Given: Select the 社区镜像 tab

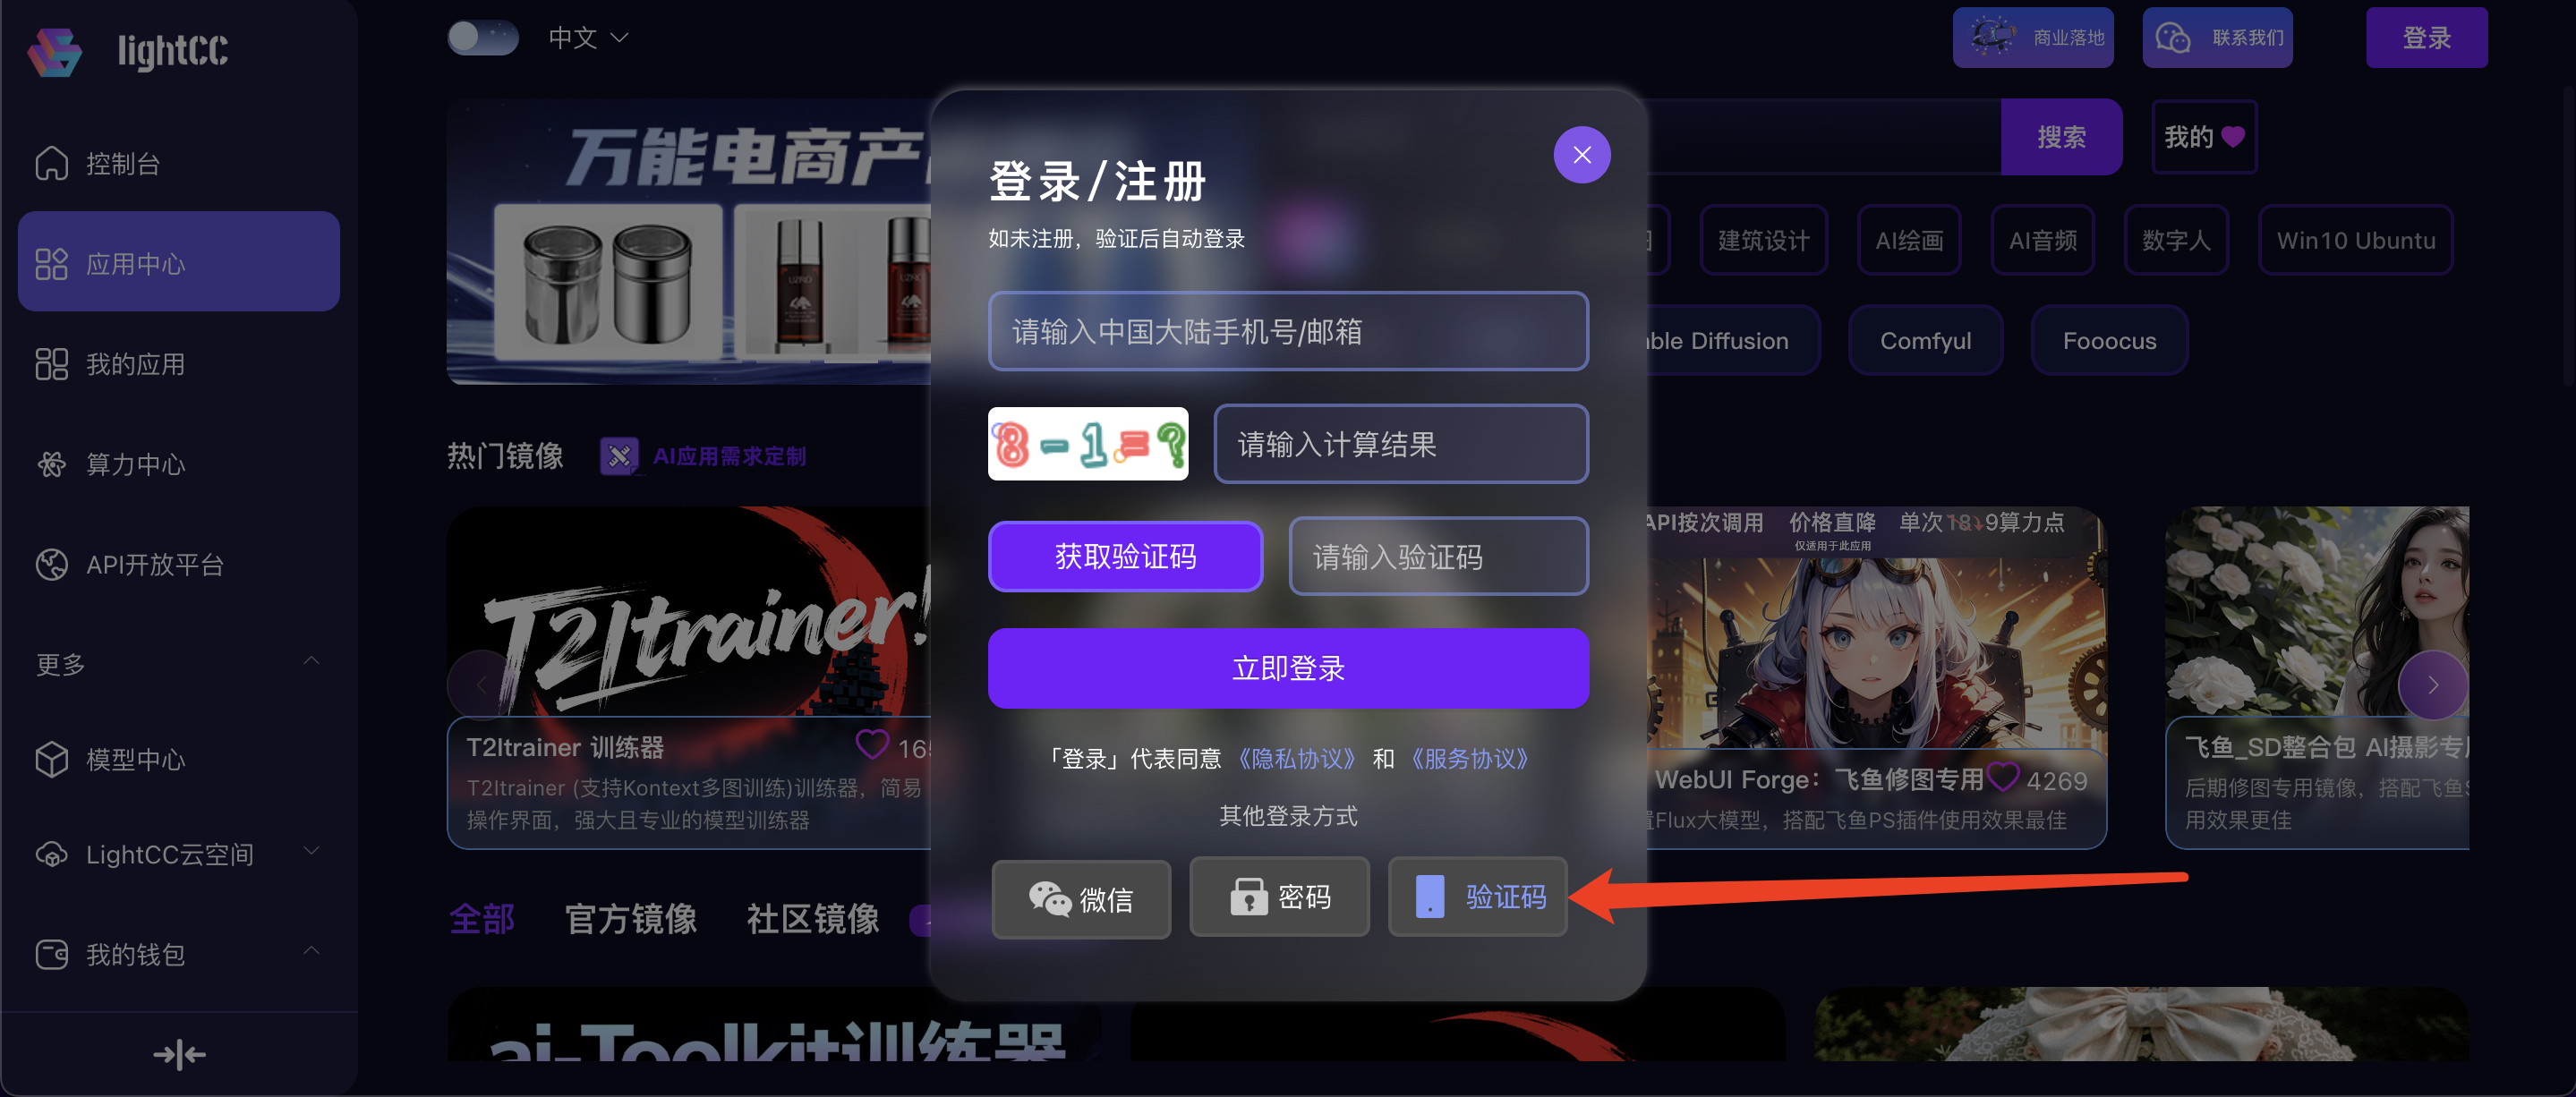Looking at the screenshot, I should [x=812, y=918].
